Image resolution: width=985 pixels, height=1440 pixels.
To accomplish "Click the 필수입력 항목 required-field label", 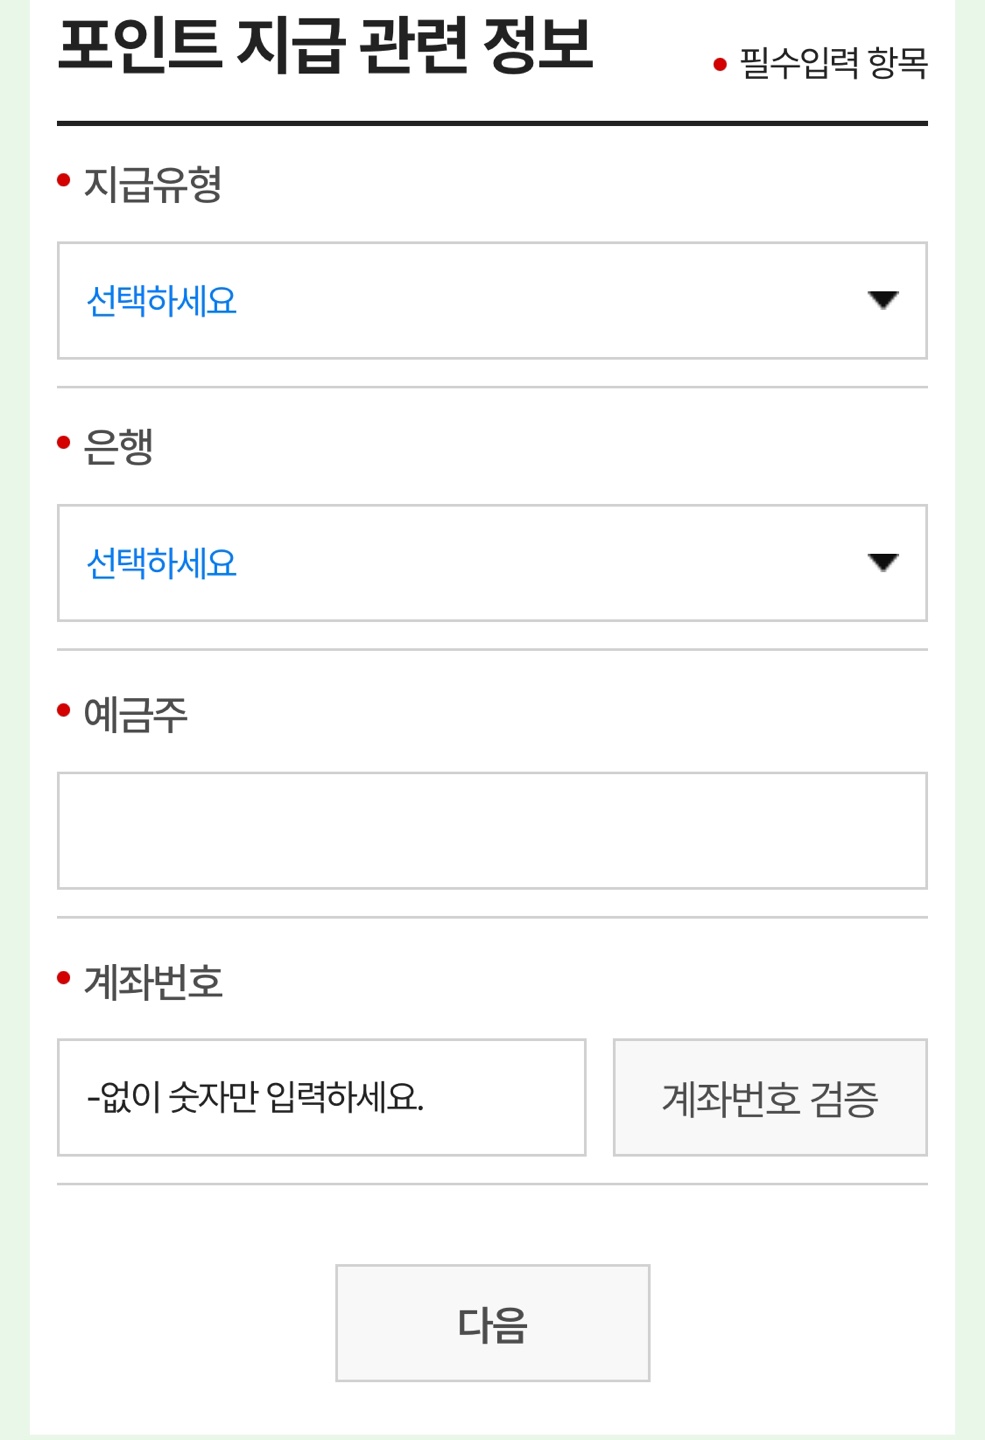I will (x=831, y=64).
